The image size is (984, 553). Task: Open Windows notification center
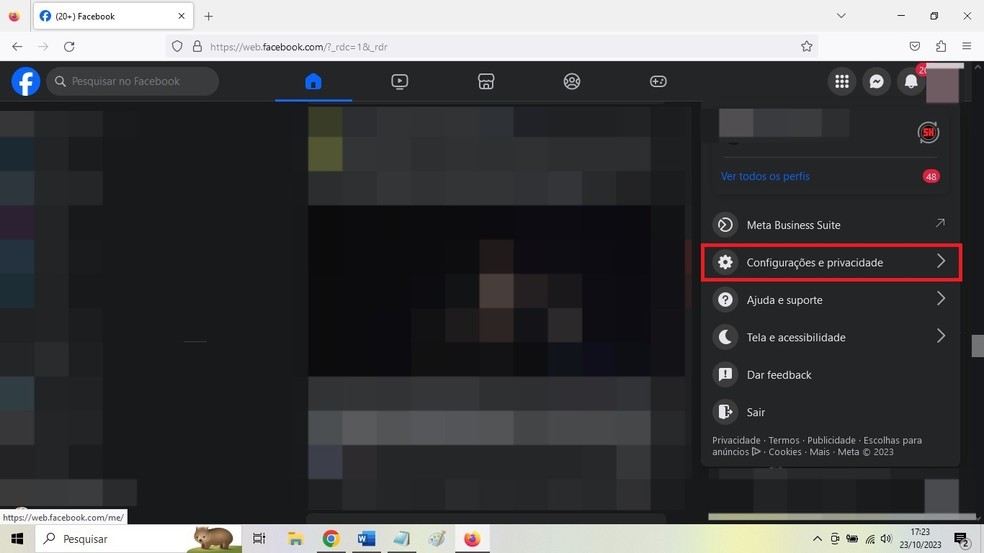961,539
